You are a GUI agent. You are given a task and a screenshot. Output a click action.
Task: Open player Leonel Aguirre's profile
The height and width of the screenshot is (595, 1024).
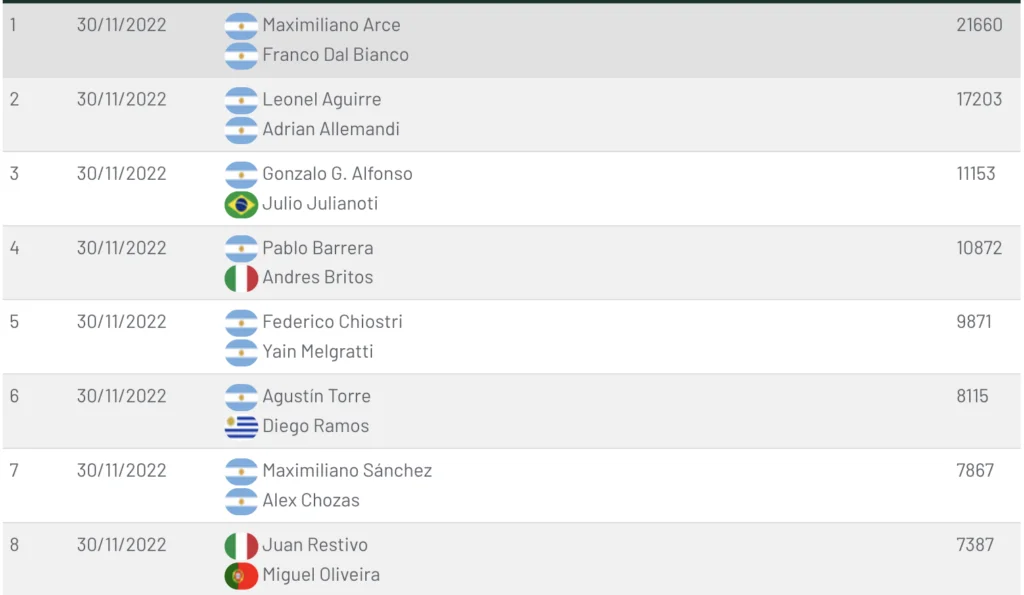[321, 99]
